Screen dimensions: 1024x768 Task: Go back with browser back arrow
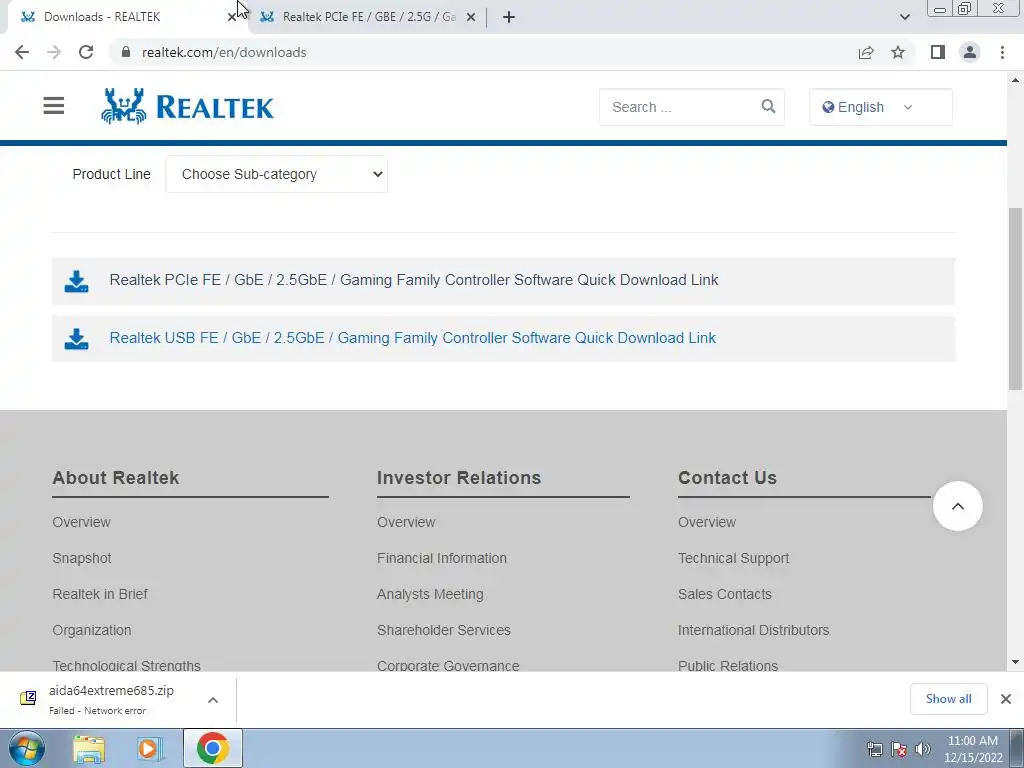point(22,52)
